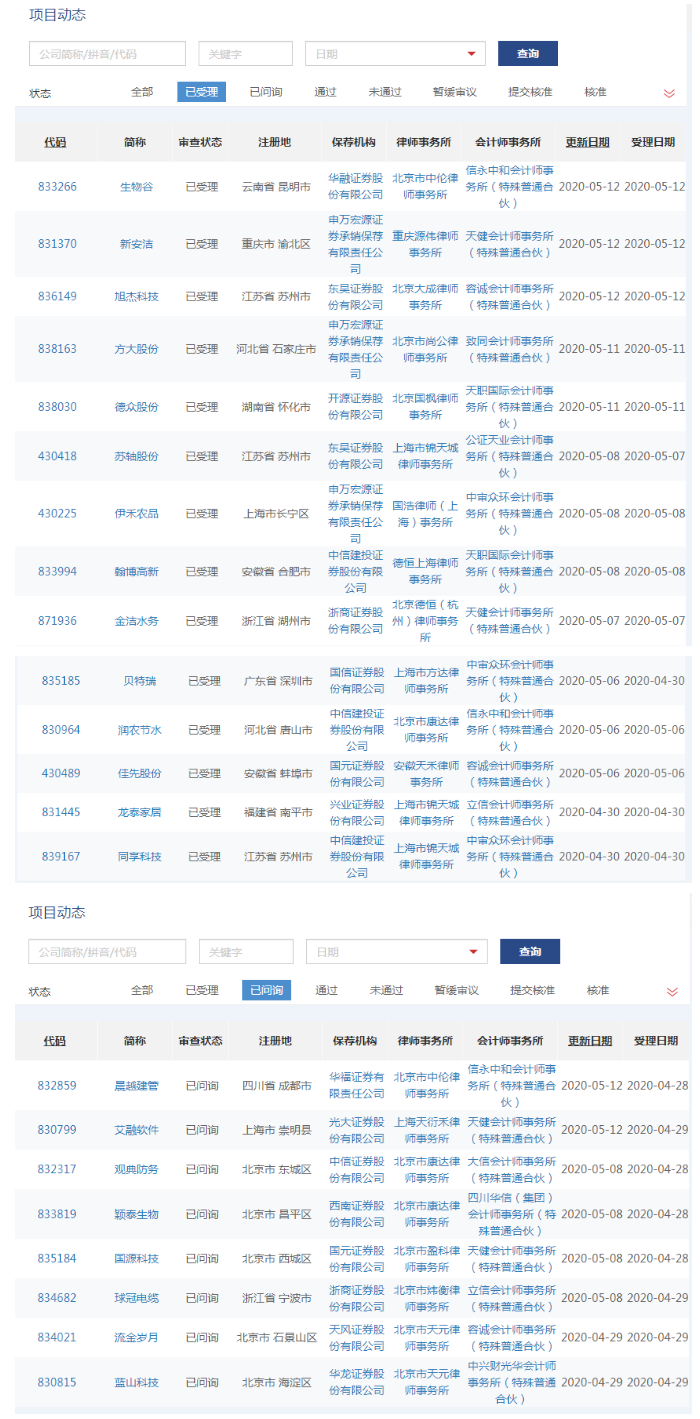The height and width of the screenshot is (1419, 700).
Task: Open the 日期 dropdown in the upper panel
Action: point(395,54)
